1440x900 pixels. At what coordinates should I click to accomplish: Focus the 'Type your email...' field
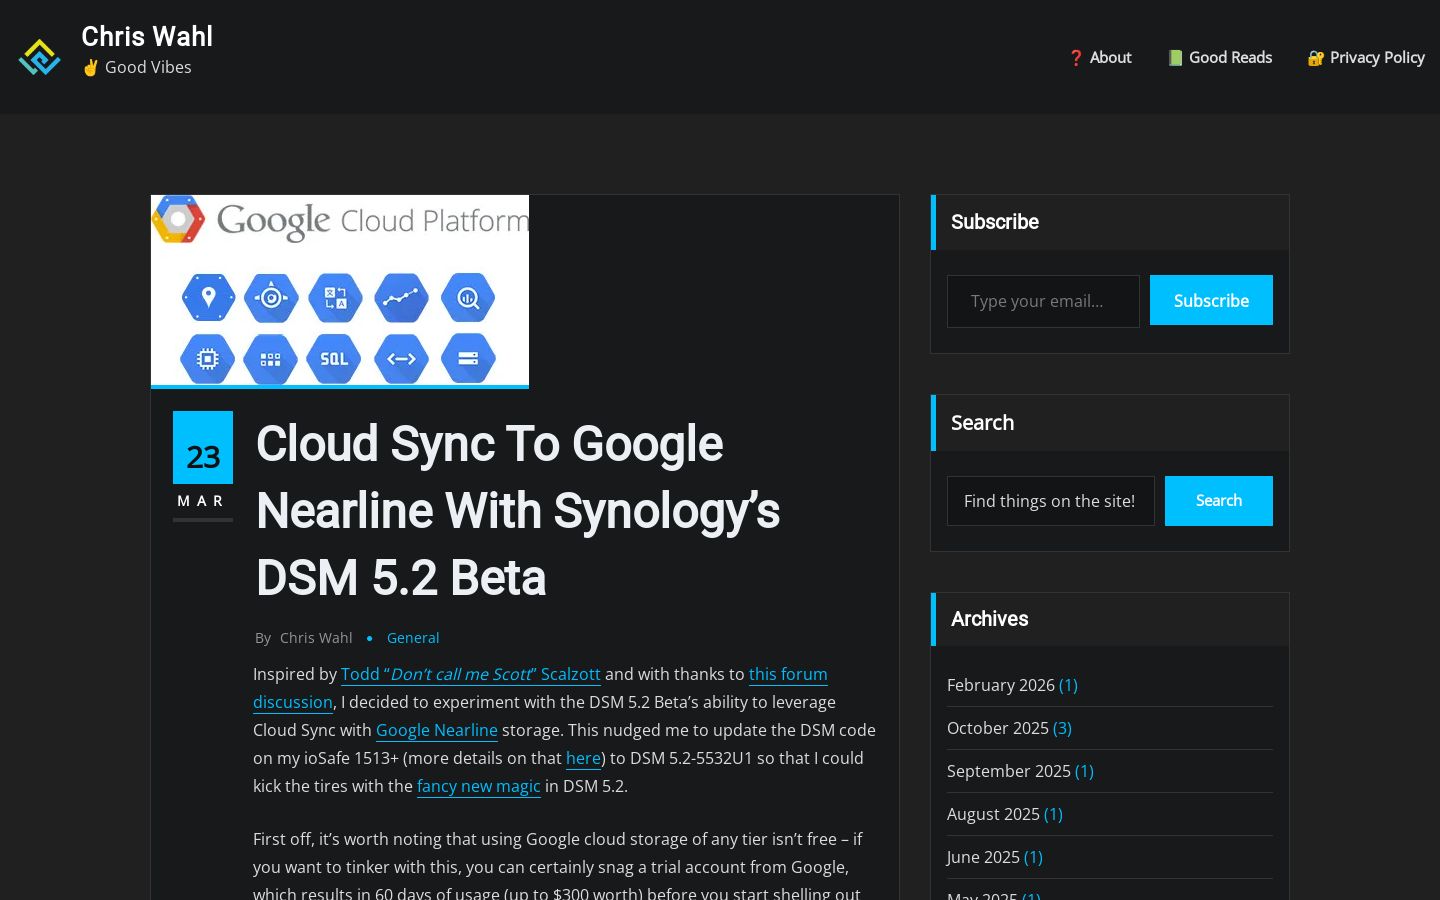click(x=1043, y=301)
